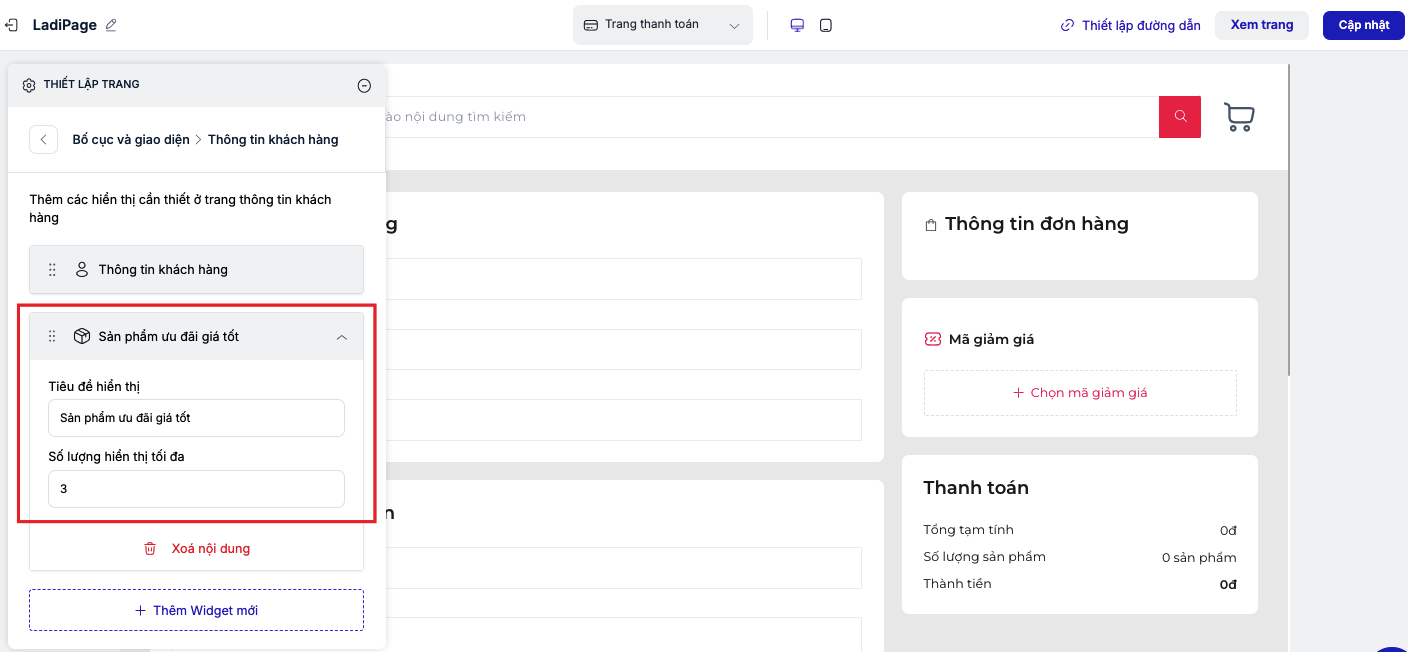Select the Thông tin khách hàng widget row
The image size is (1408, 652).
[x=196, y=270]
